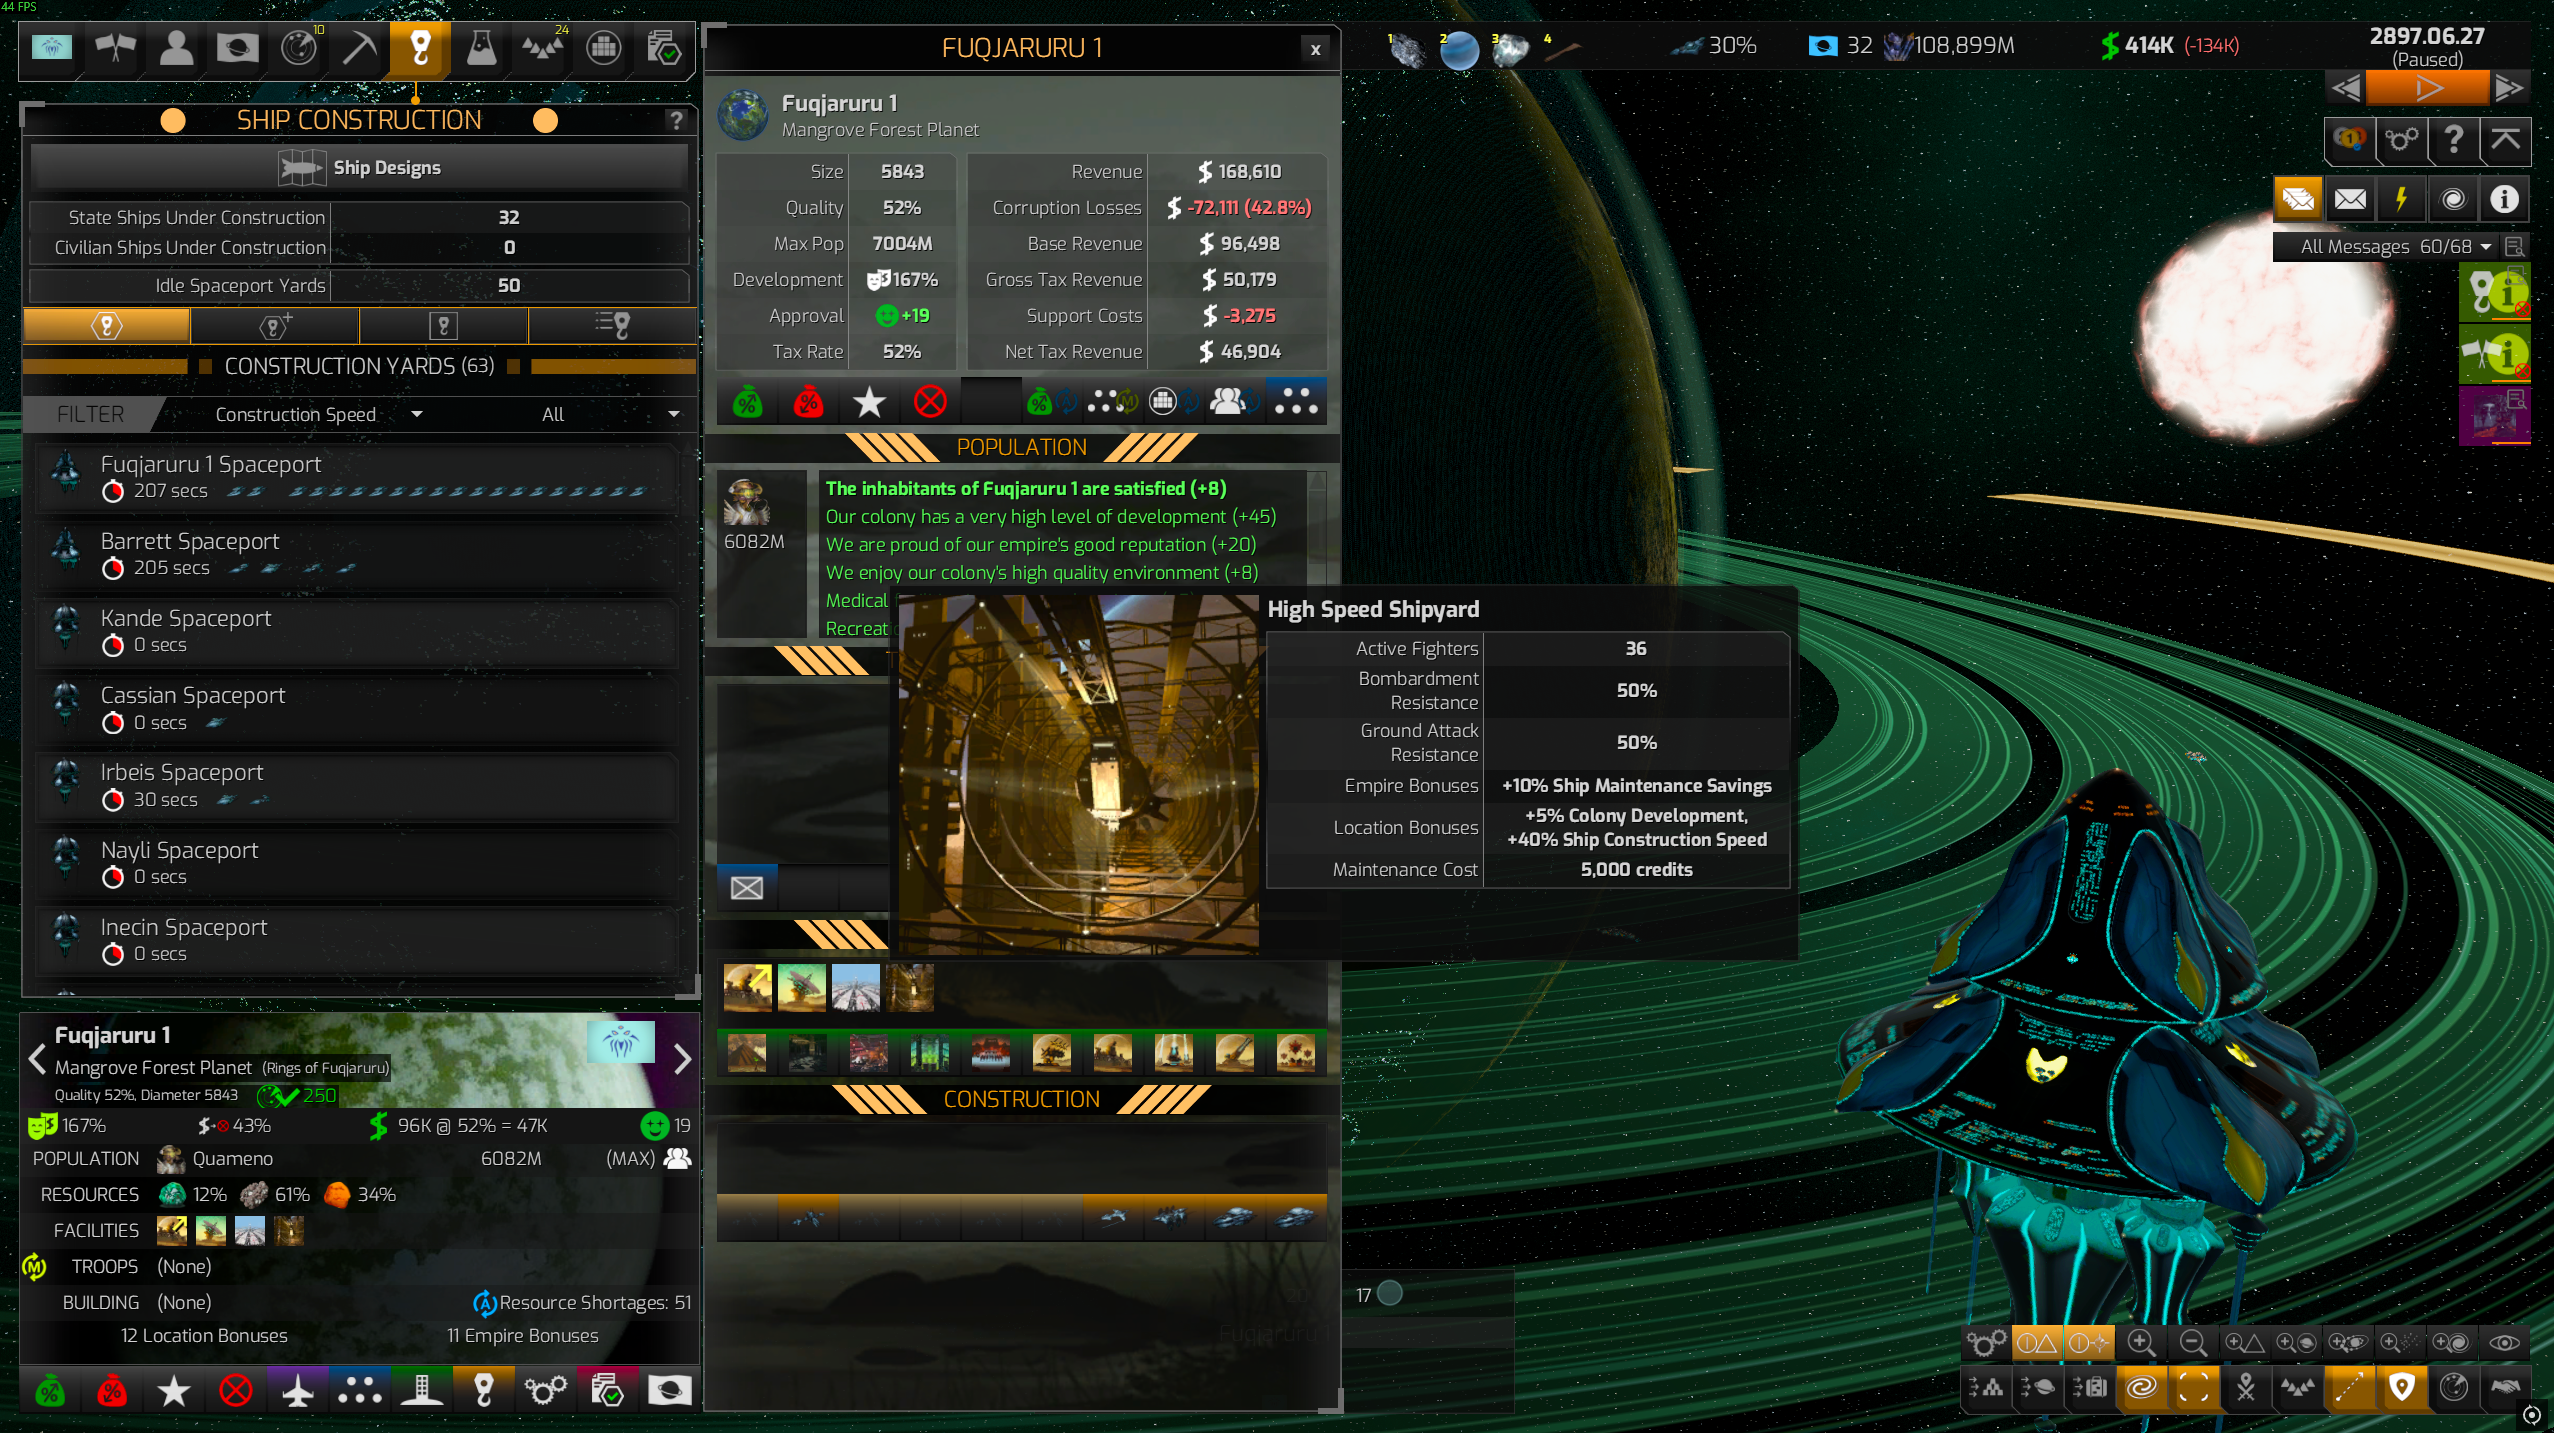Open the exploration radar screen with badge 10
2554x1433 pixels.
coord(299,48)
